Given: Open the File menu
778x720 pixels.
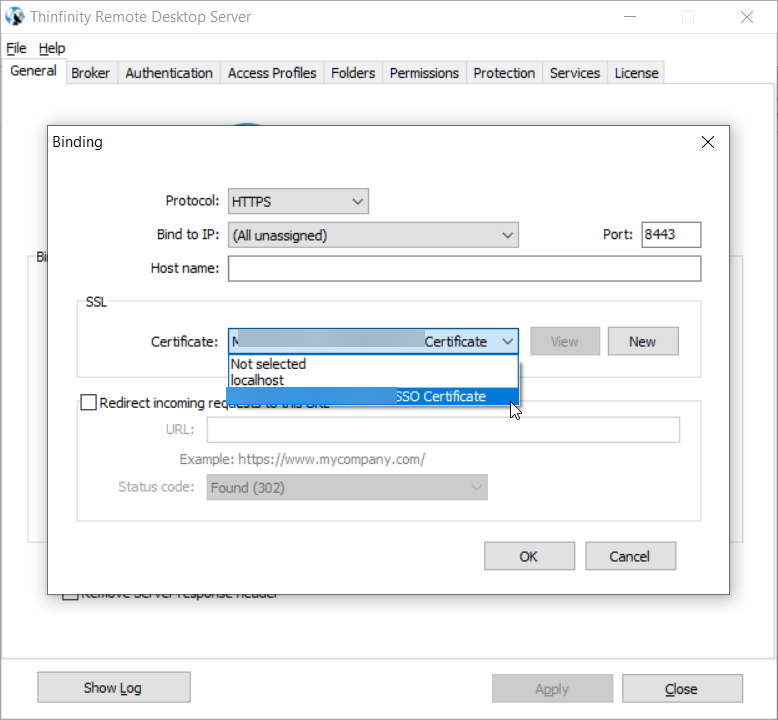Looking at the screenshot, I should (x=16, y=48).
